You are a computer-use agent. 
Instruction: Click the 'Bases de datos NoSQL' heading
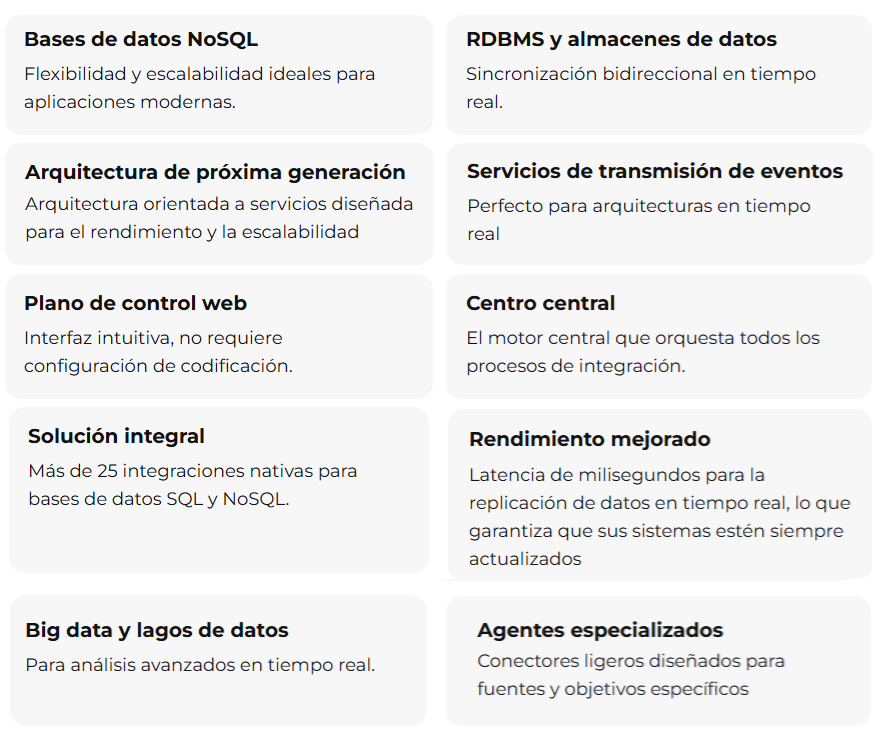141,40
